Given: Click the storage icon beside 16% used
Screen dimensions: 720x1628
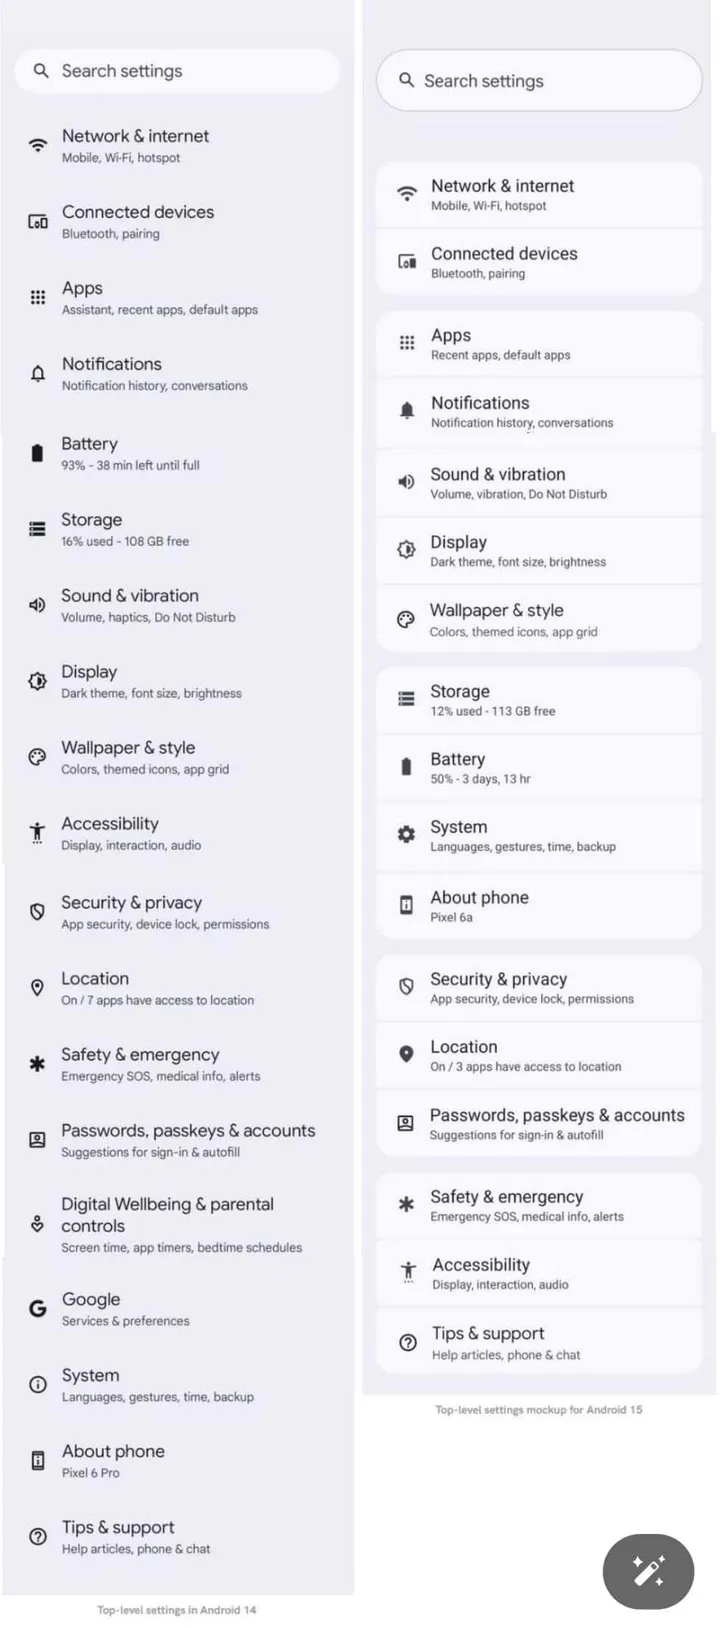Looking at the screenshot, I should tap(37, 529).
